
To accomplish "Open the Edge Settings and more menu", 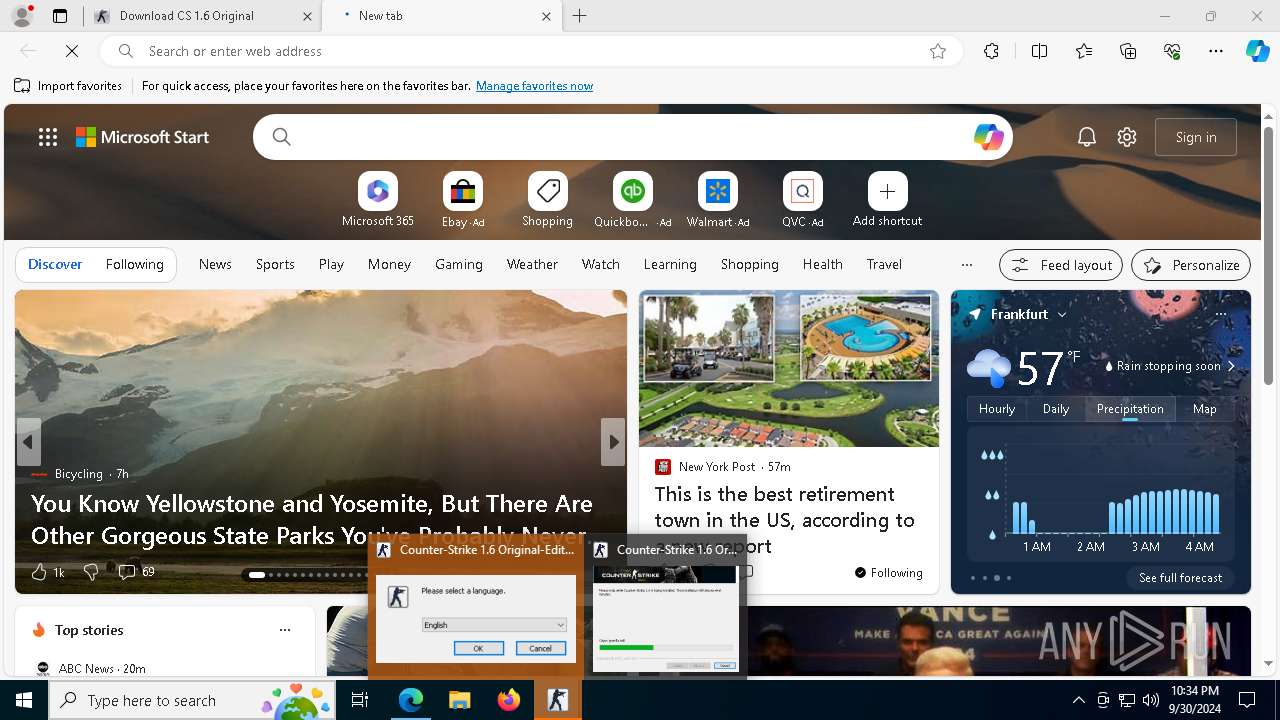I will click(1216, 51).
